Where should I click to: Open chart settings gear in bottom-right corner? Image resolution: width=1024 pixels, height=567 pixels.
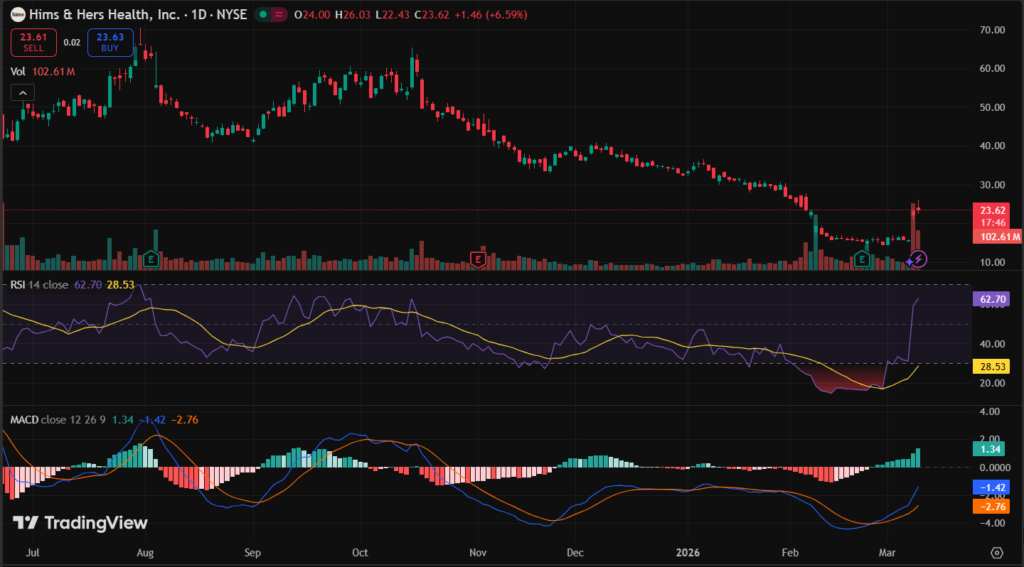click(x=996, y=551)
